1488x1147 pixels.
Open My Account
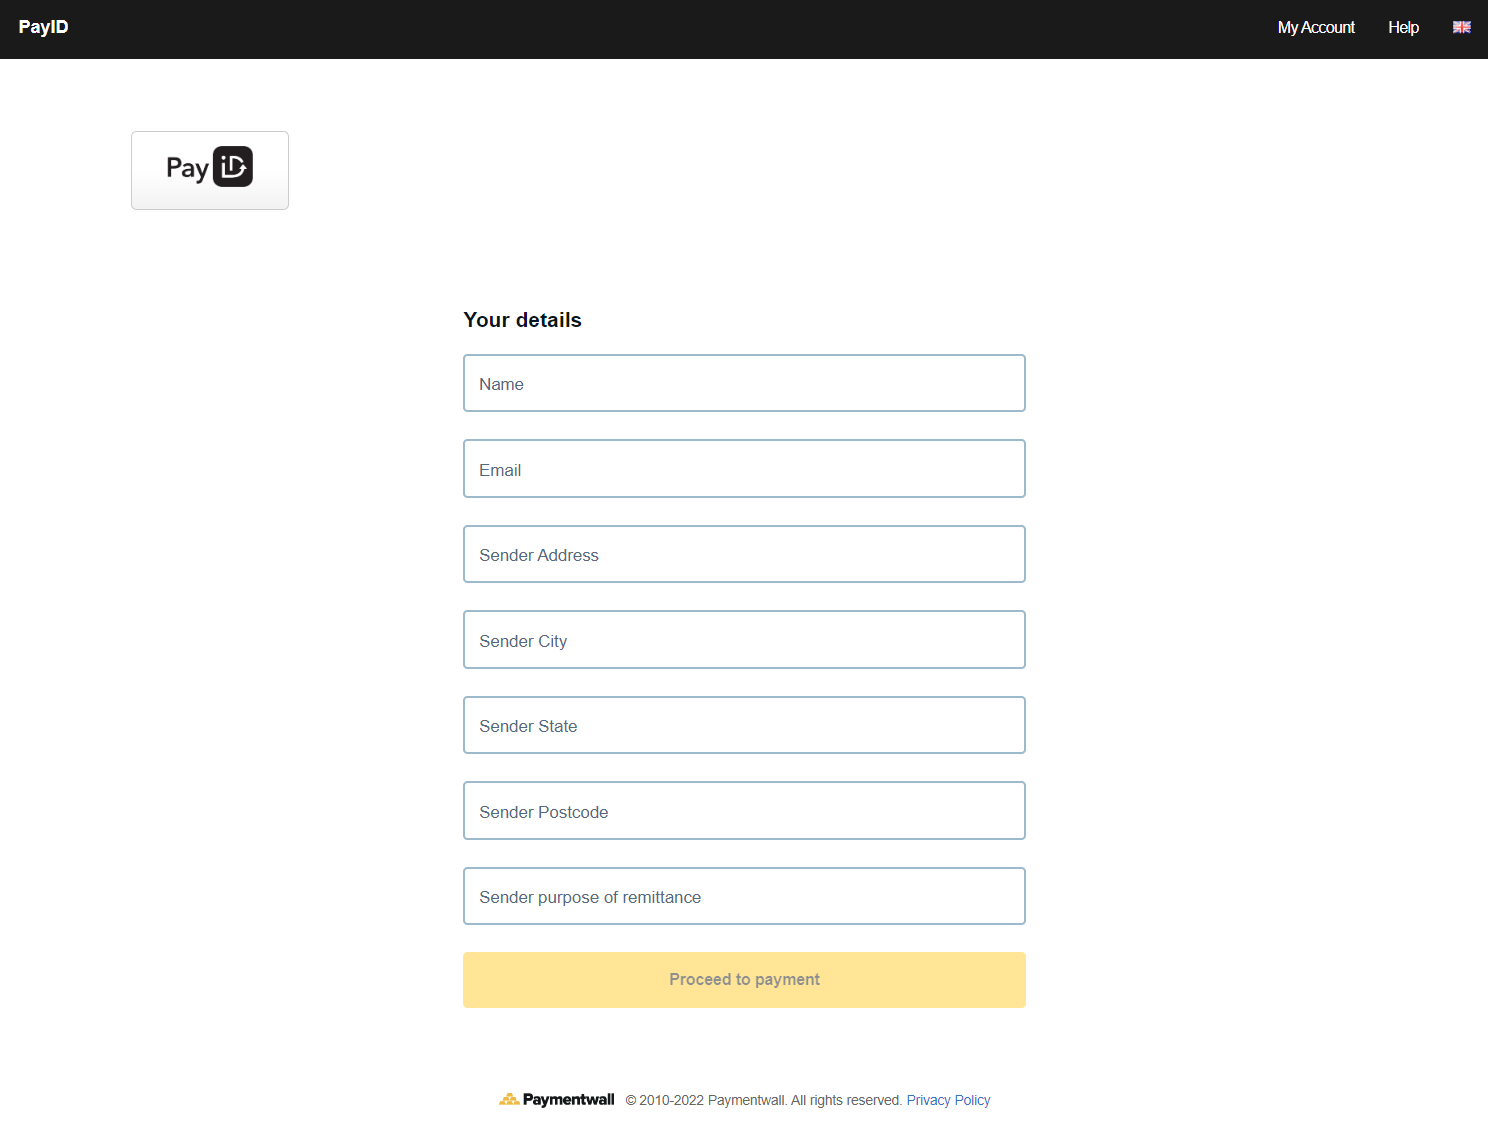[1315, 27]
